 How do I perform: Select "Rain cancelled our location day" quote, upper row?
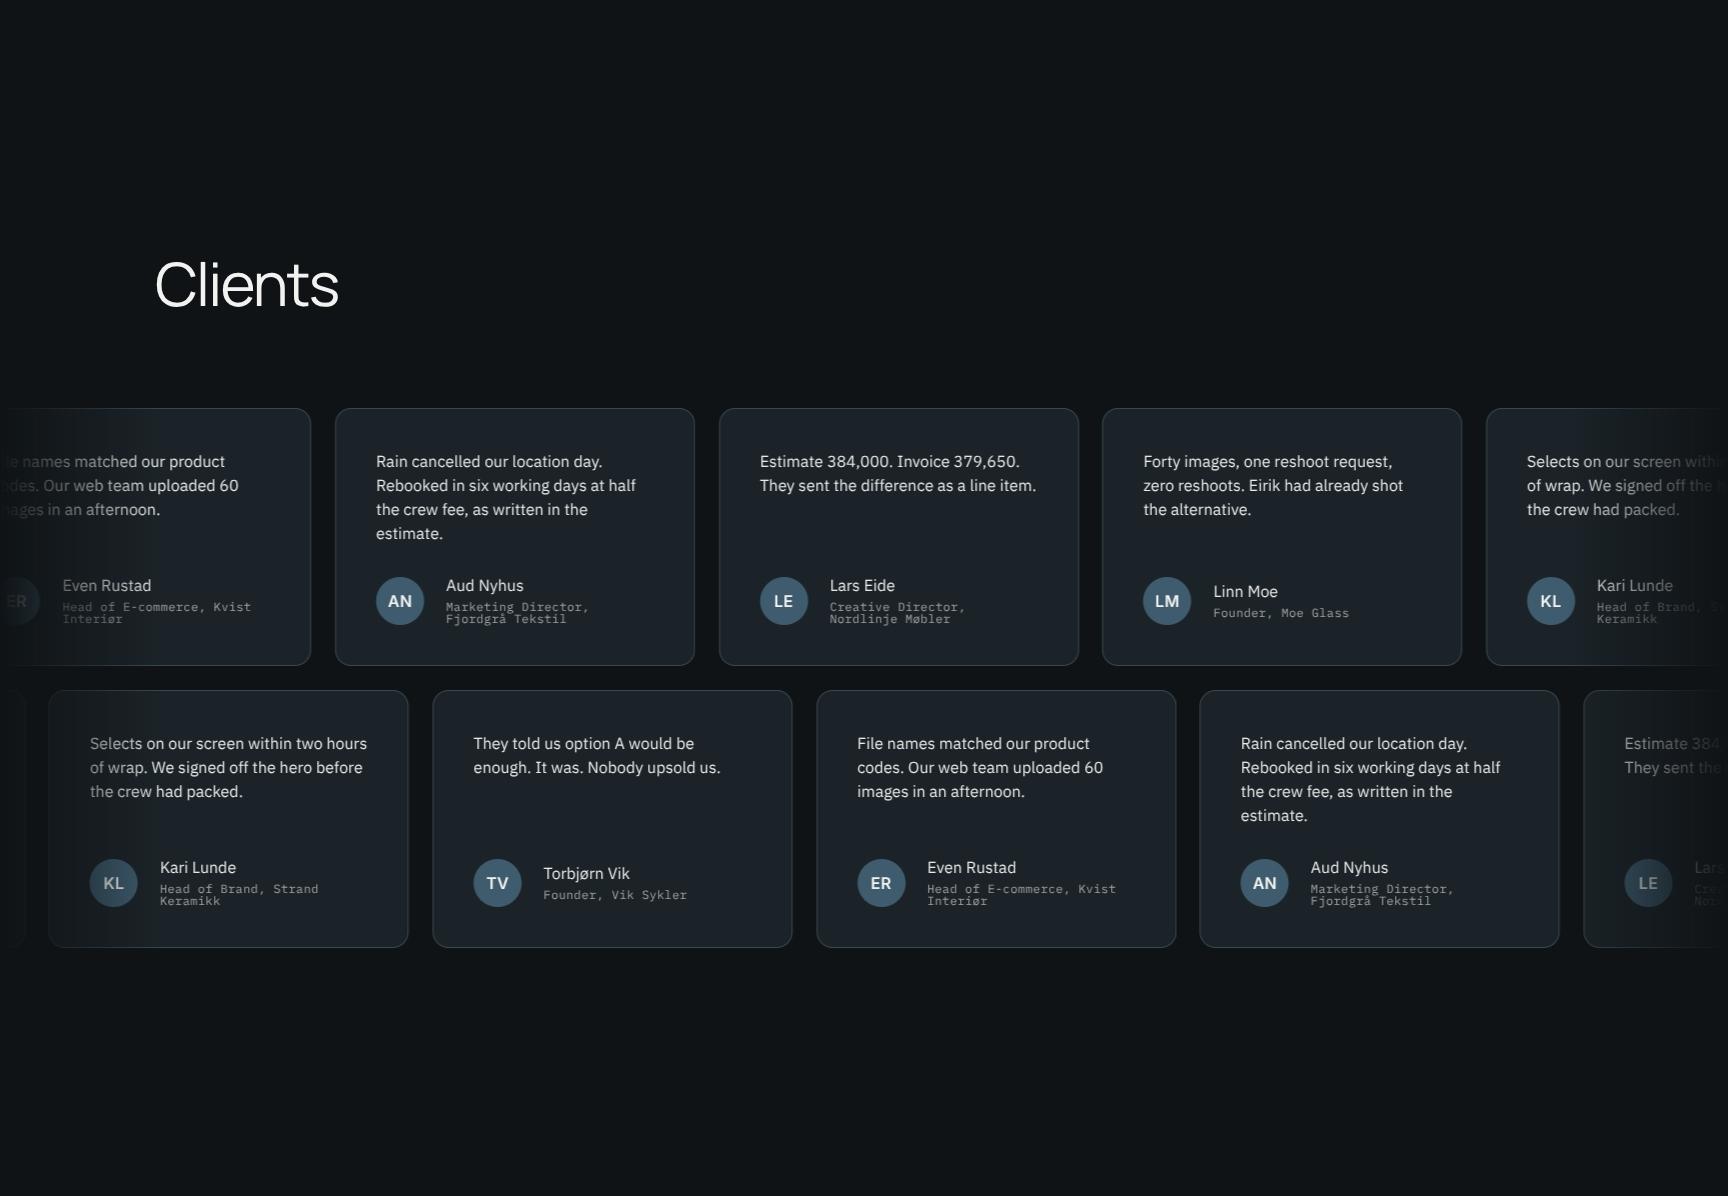(506, 497)
